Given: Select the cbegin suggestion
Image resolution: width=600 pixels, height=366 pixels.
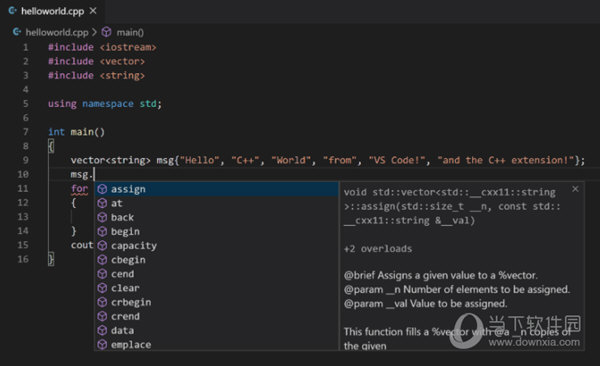Looking at the screenshot, I should [x=217, y=260].
